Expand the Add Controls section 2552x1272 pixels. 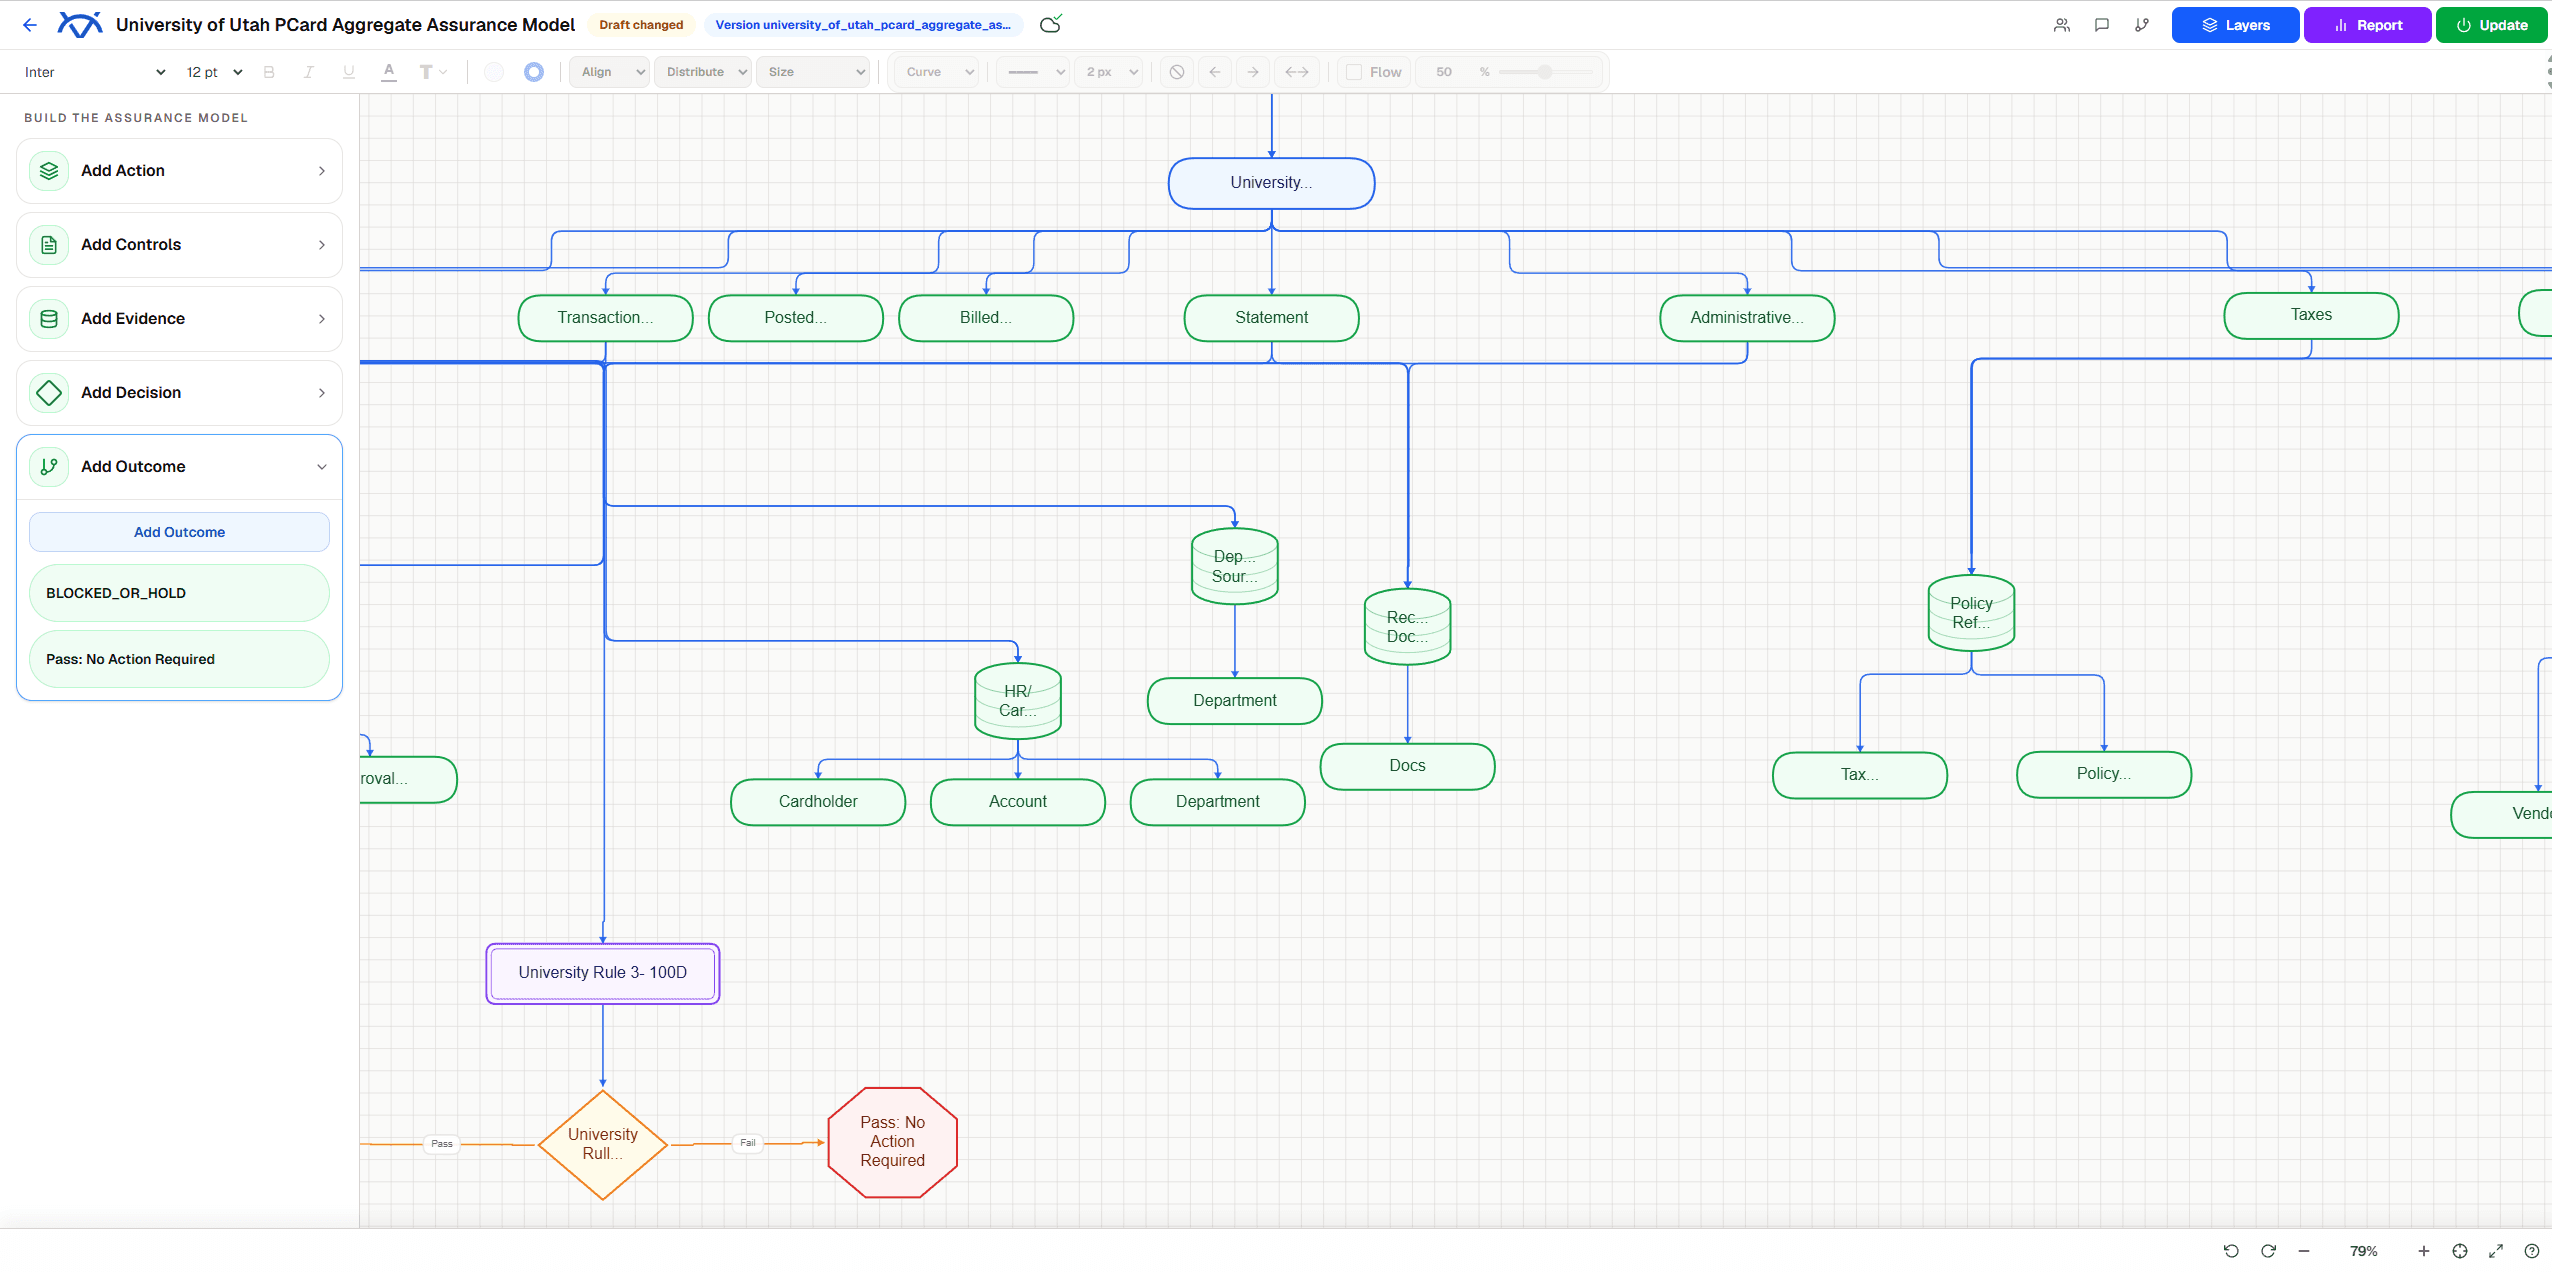click(180, 245)
